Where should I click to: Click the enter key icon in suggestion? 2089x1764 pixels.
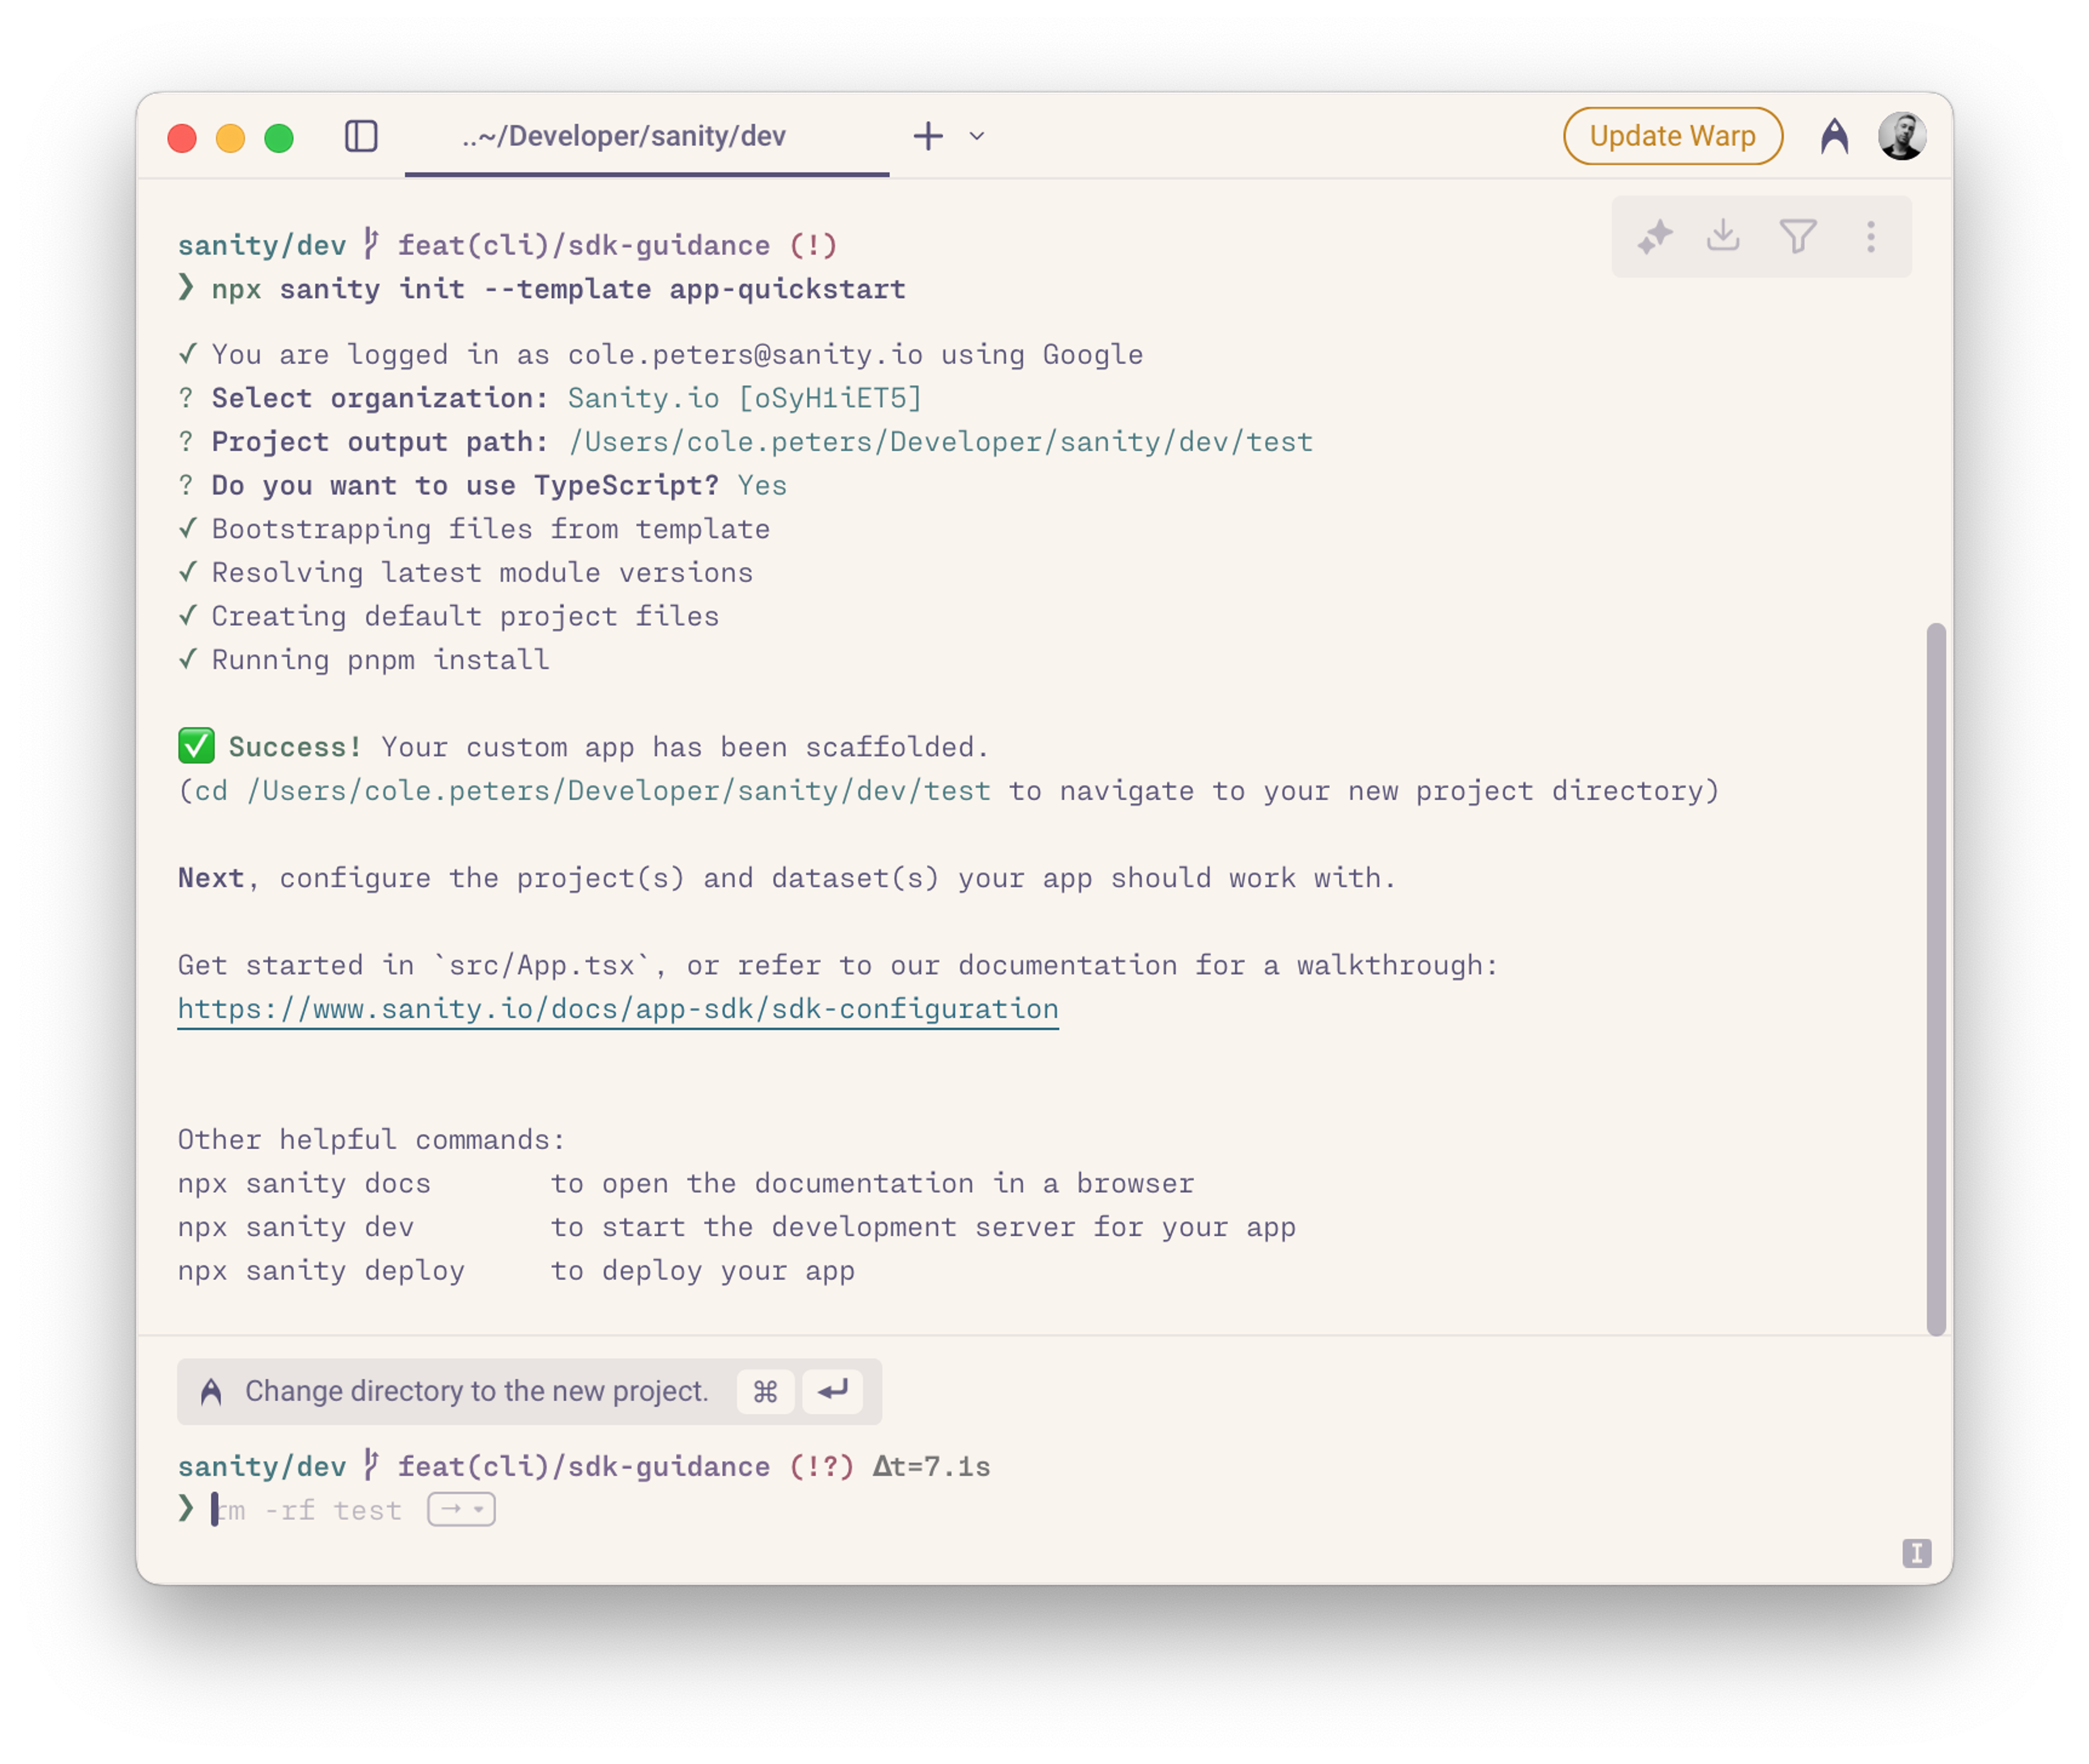[832, 1391]
